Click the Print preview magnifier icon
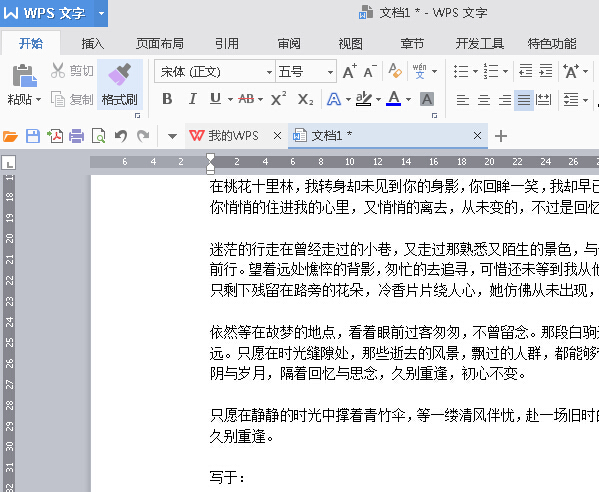599x492 pixels. point(99,136)
